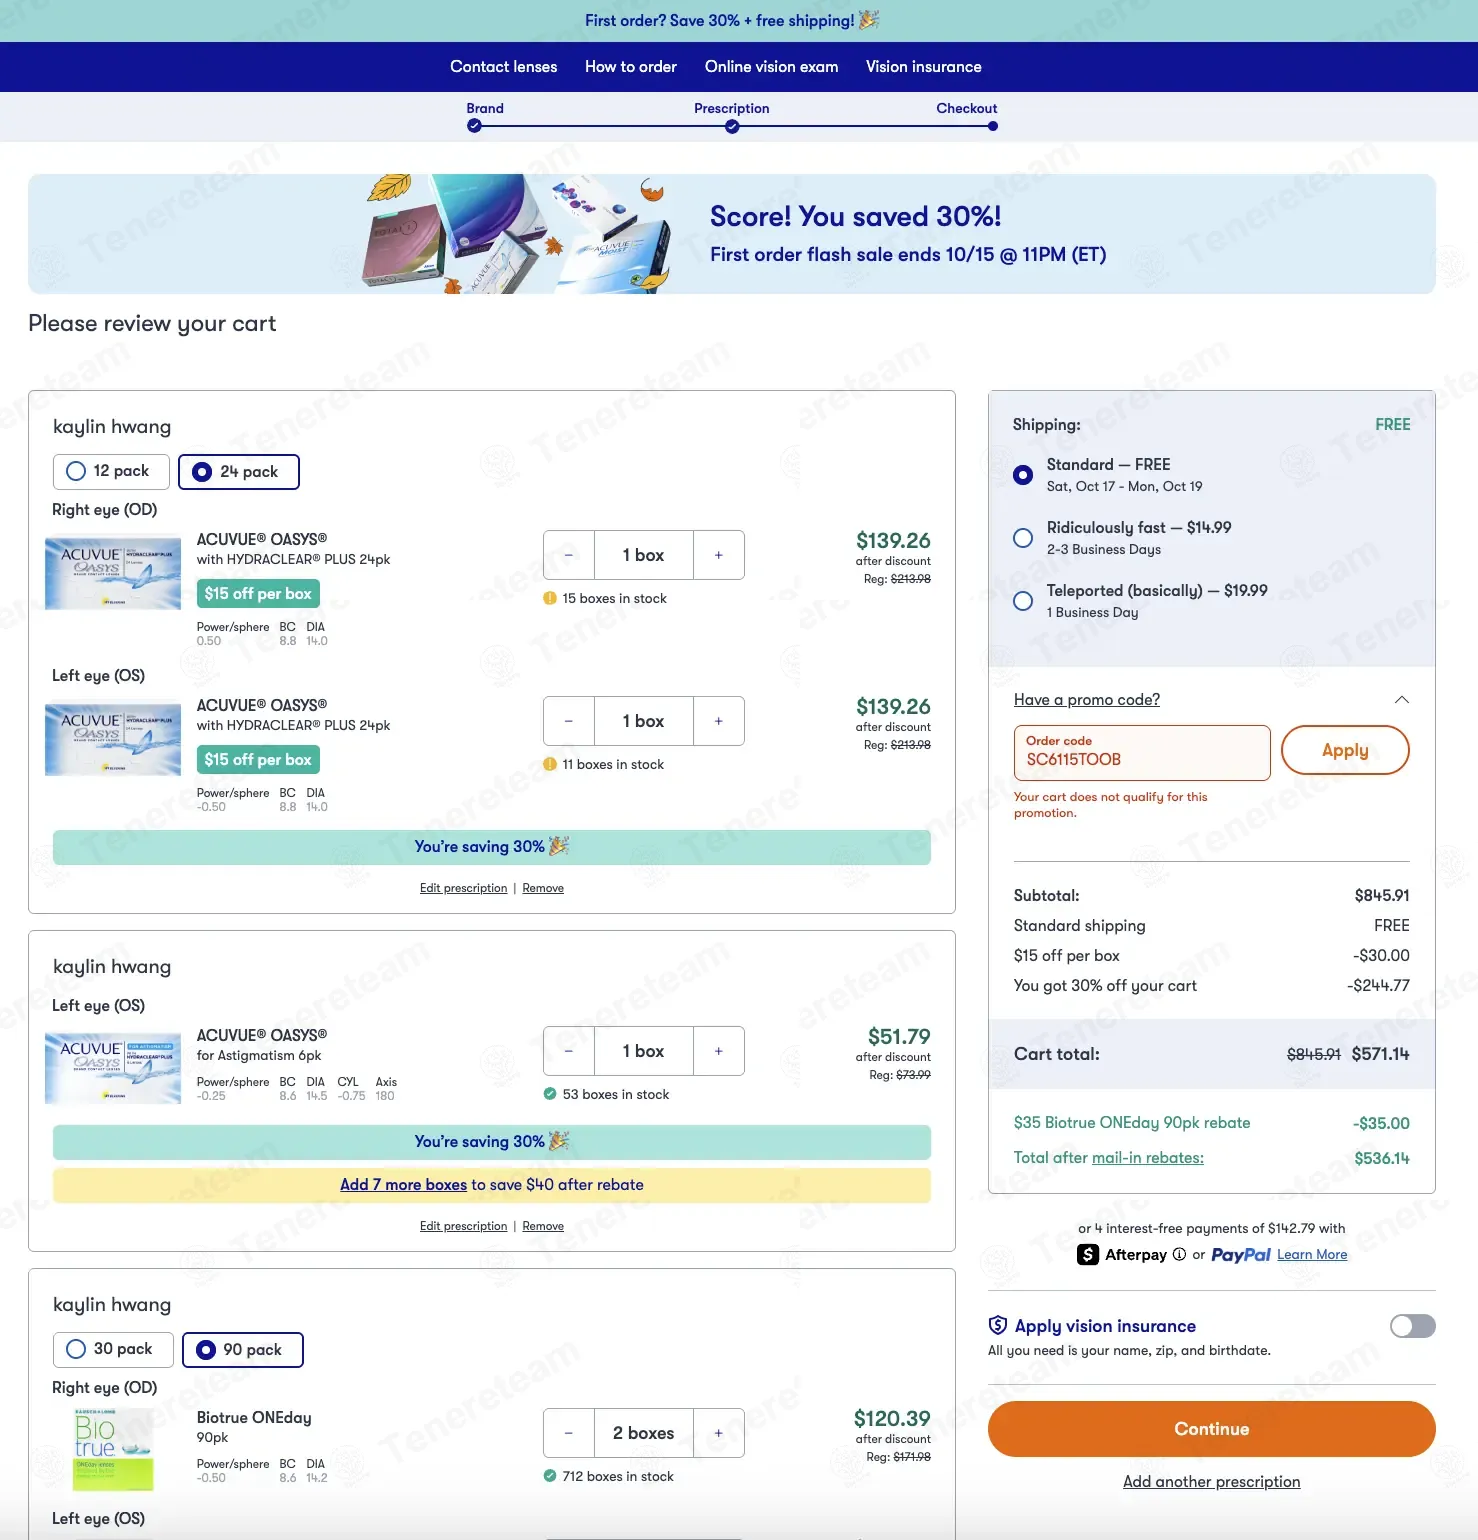Click the Continue button
This screenshot has height=1540, width=1478.
pos(1212,1429)
